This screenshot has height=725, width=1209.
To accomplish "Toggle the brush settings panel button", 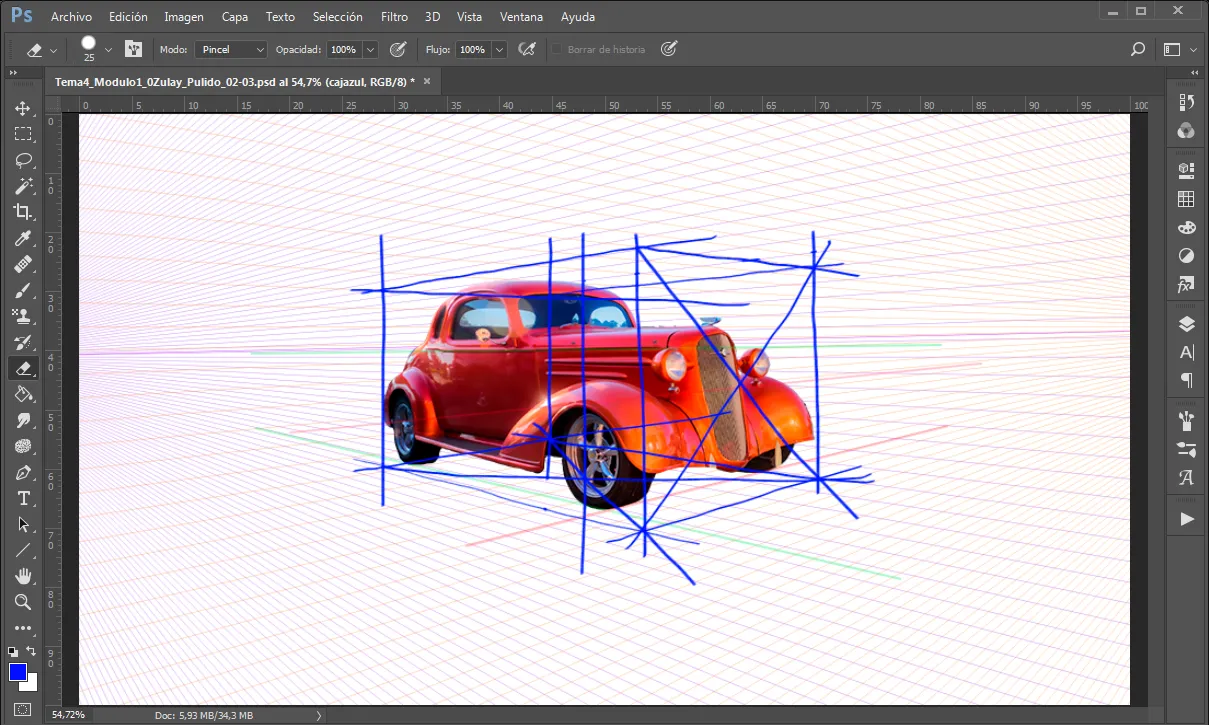I will [x=133, y=49].
